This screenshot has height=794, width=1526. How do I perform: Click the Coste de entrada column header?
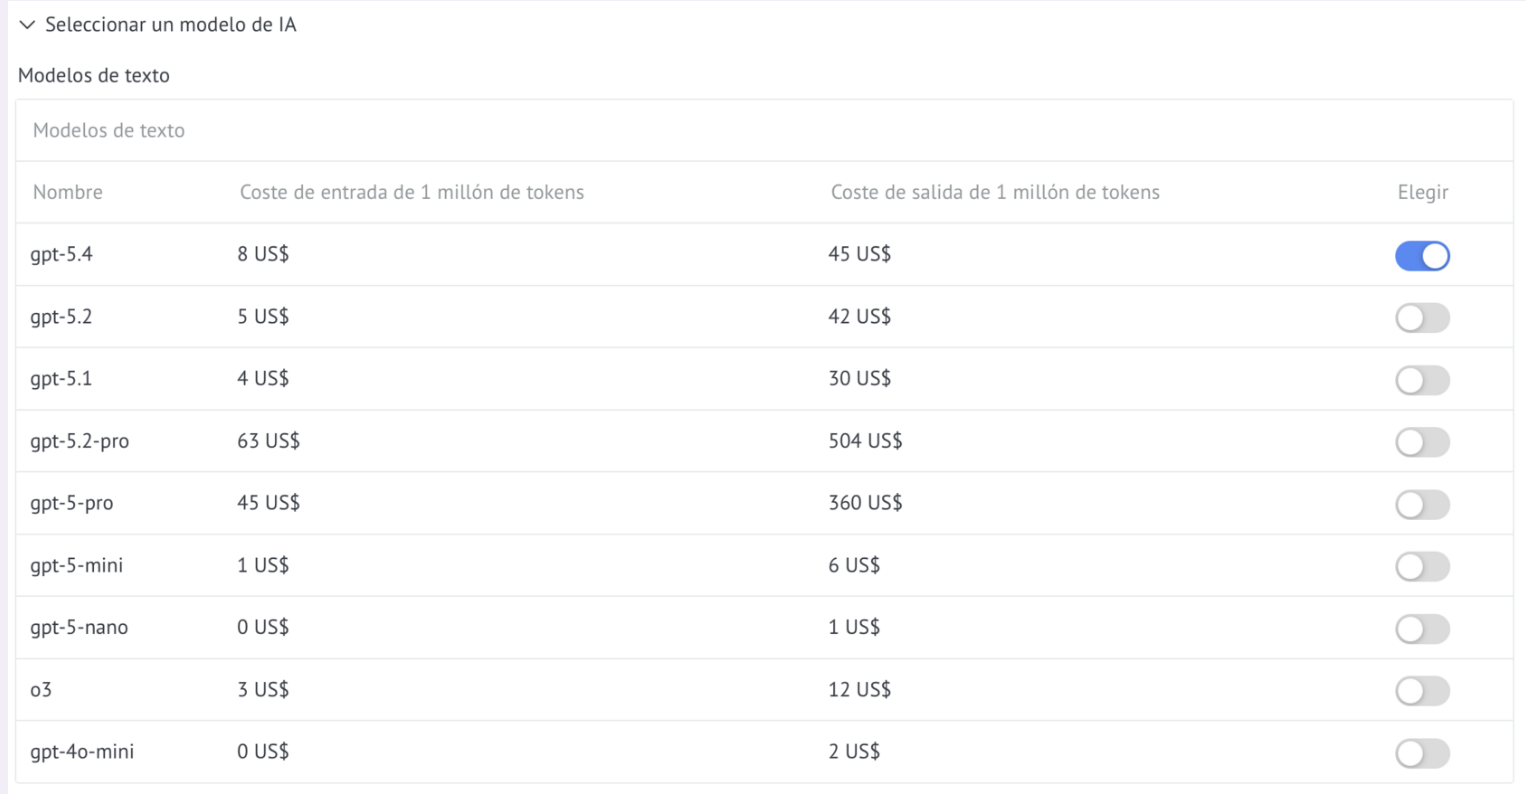[412, 192]
